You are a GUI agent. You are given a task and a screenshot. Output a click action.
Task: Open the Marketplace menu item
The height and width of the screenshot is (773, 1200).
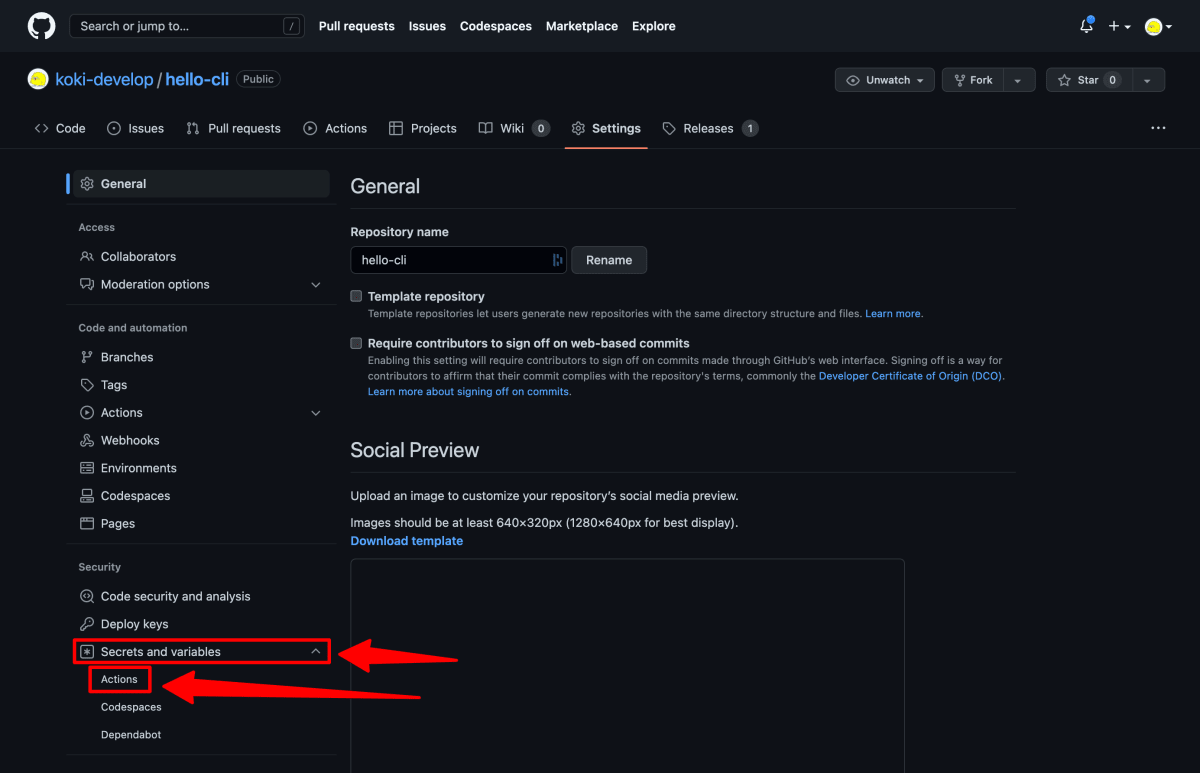[582, 26]
